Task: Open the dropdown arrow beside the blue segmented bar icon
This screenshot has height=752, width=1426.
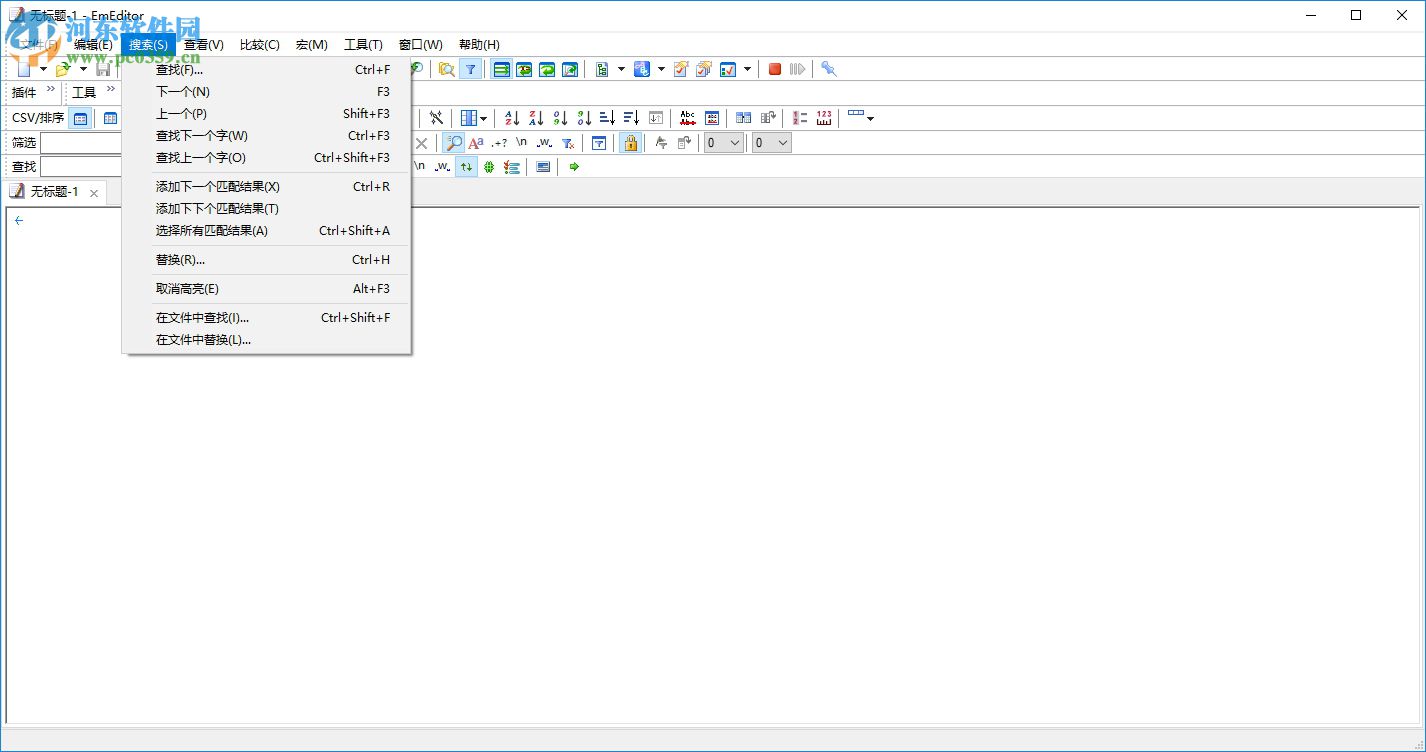Action: click(x=870, y=118)
